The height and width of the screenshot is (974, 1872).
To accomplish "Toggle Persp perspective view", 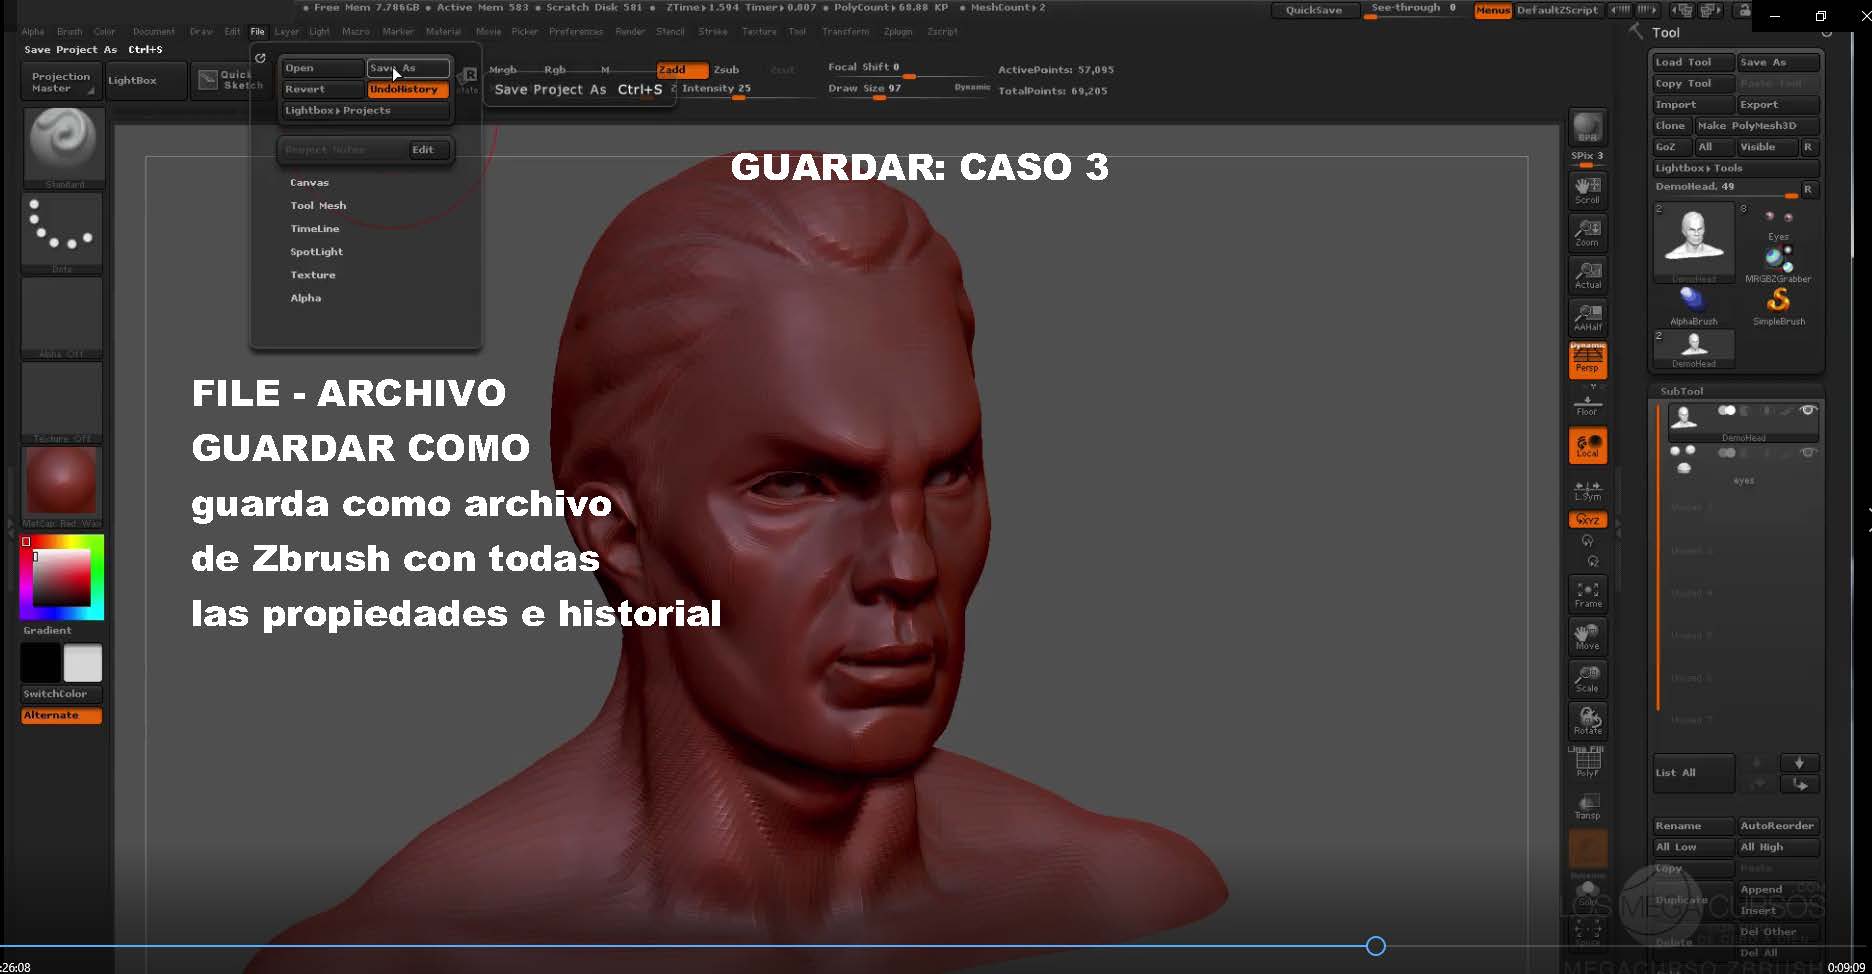I will tap(1587, 360).
